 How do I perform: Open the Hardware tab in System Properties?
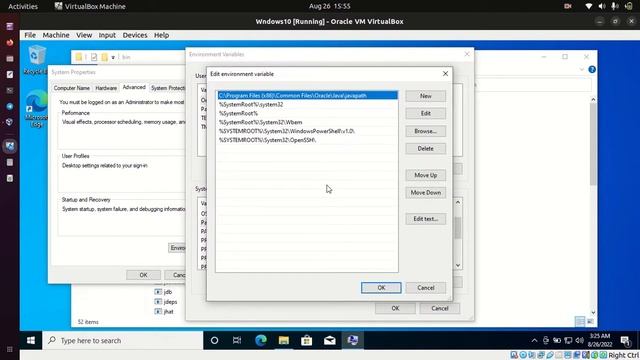pos(106,88)
